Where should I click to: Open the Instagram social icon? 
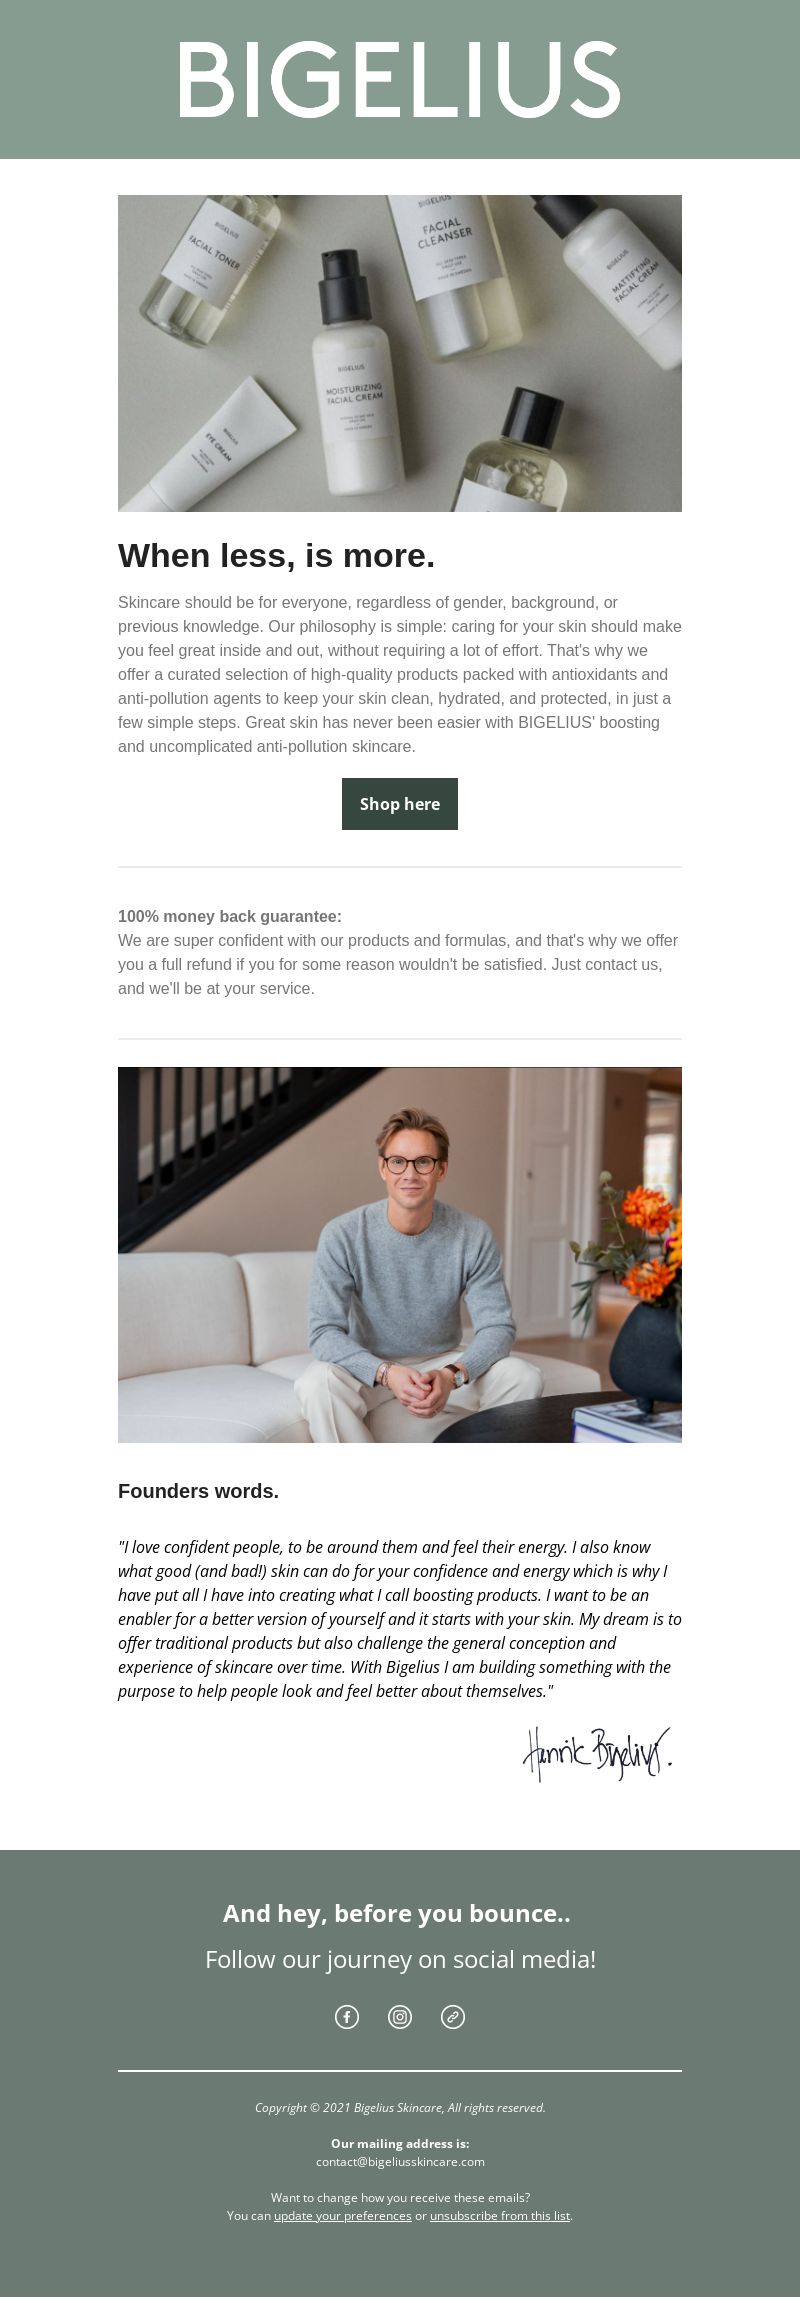400,2017
